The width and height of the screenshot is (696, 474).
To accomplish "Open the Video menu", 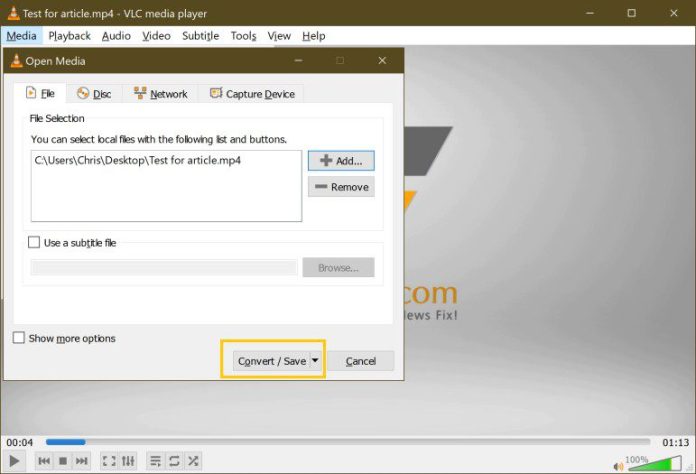I will [x=156, y=36].
